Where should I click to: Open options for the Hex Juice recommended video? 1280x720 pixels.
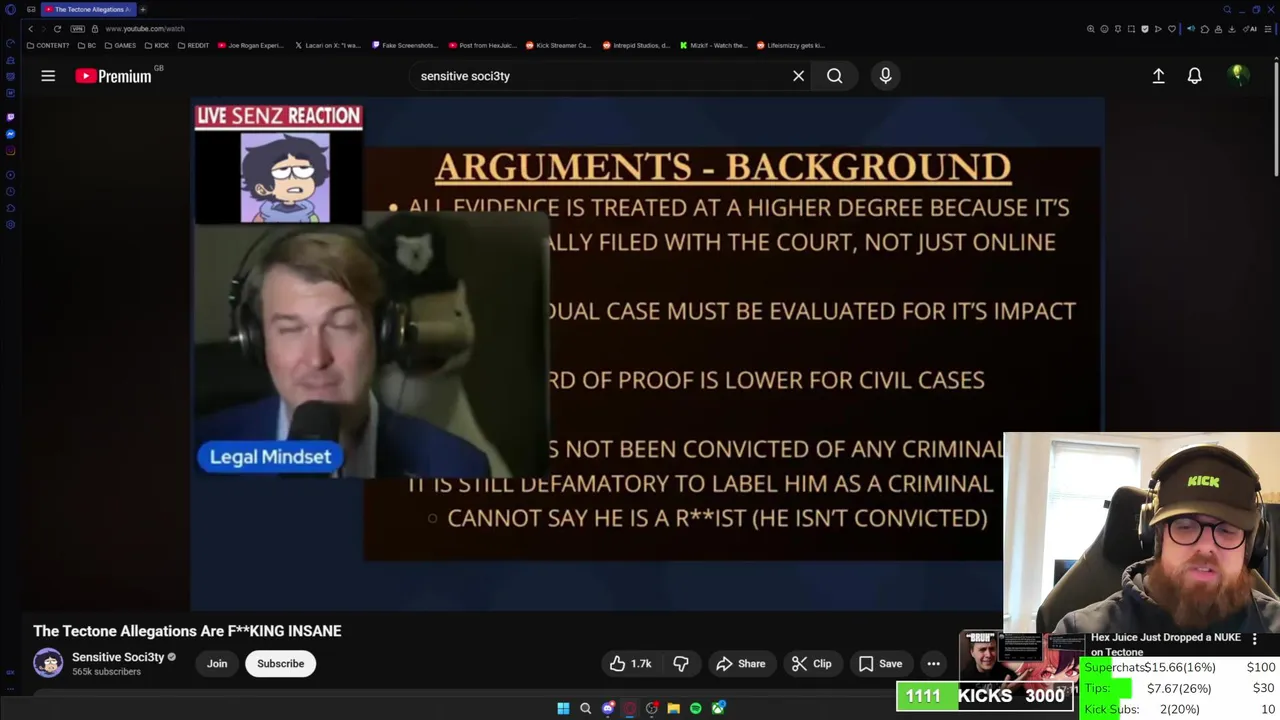click(x=1254, y=638)
